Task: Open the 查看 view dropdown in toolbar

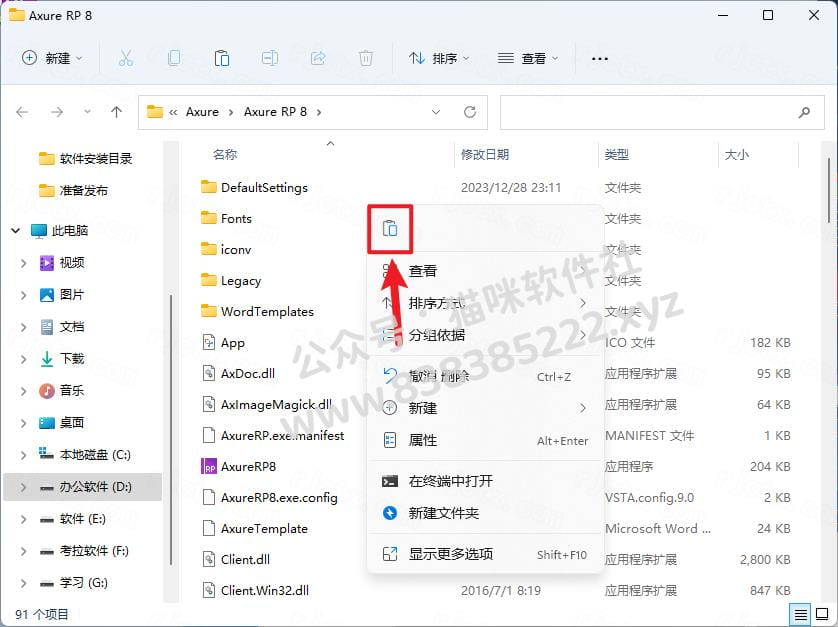Action: (x=527, y=58)
